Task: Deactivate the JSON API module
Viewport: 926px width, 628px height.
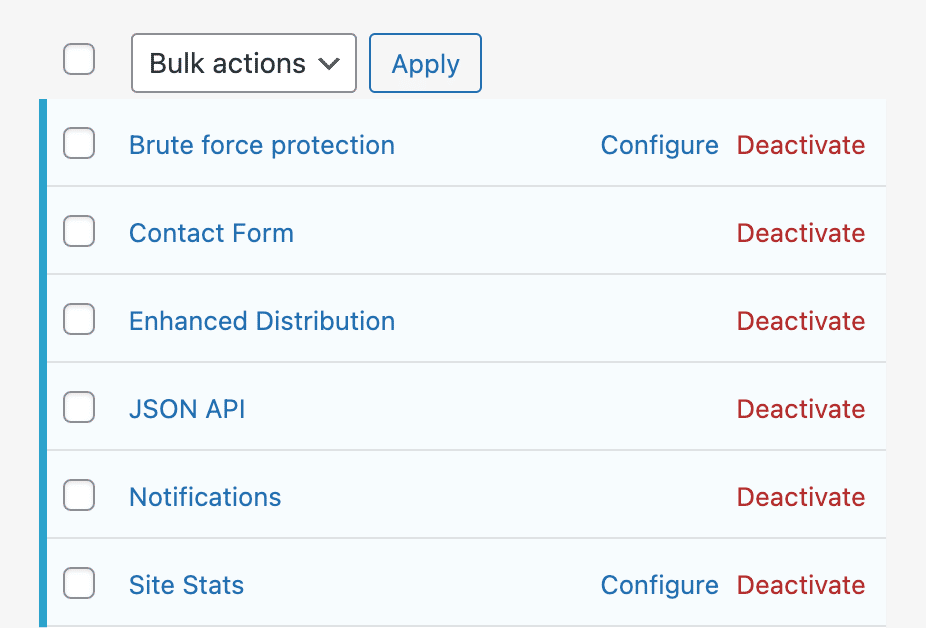Action: pyautogui.click(x=800, y=409)
